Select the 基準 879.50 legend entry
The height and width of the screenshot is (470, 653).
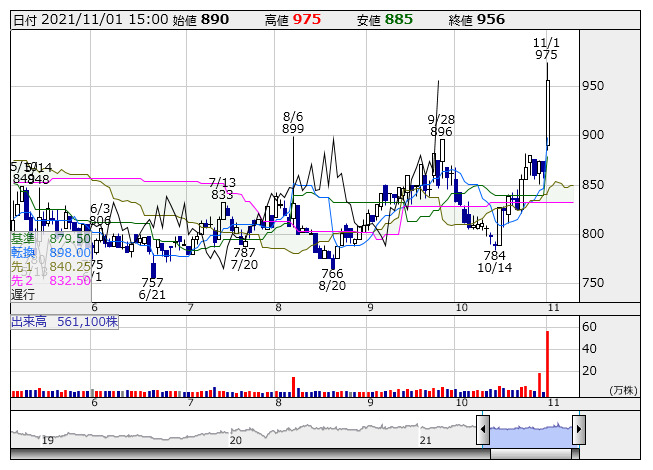click(x=51, y=239)
